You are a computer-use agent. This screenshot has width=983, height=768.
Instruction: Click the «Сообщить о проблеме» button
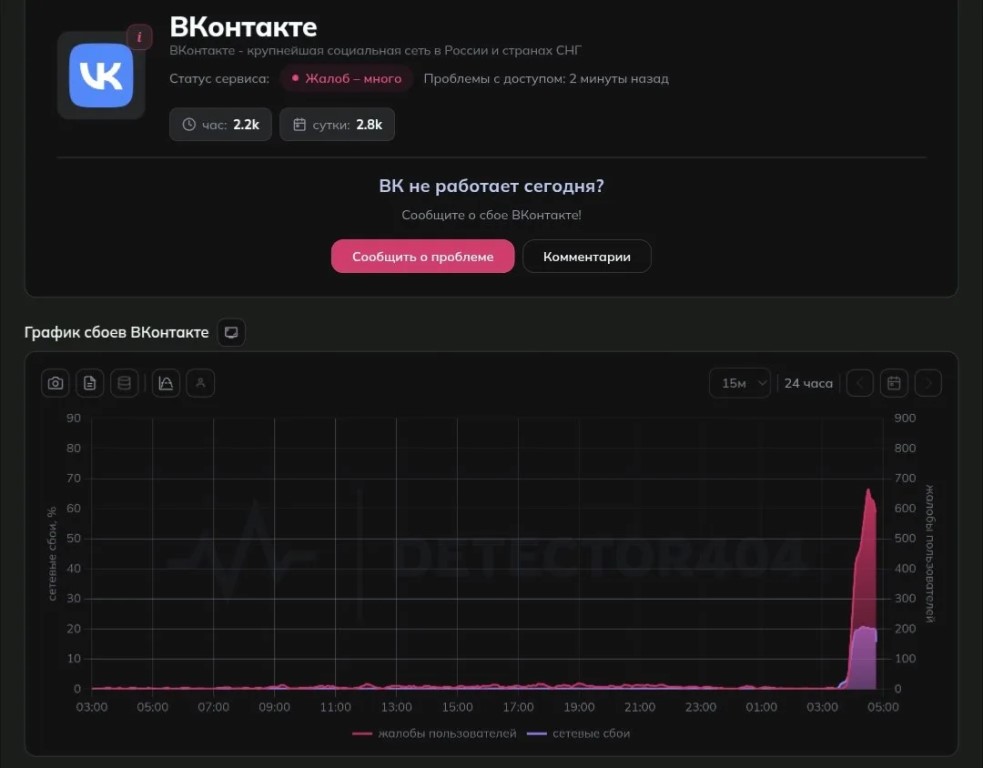tap(423, 256)
